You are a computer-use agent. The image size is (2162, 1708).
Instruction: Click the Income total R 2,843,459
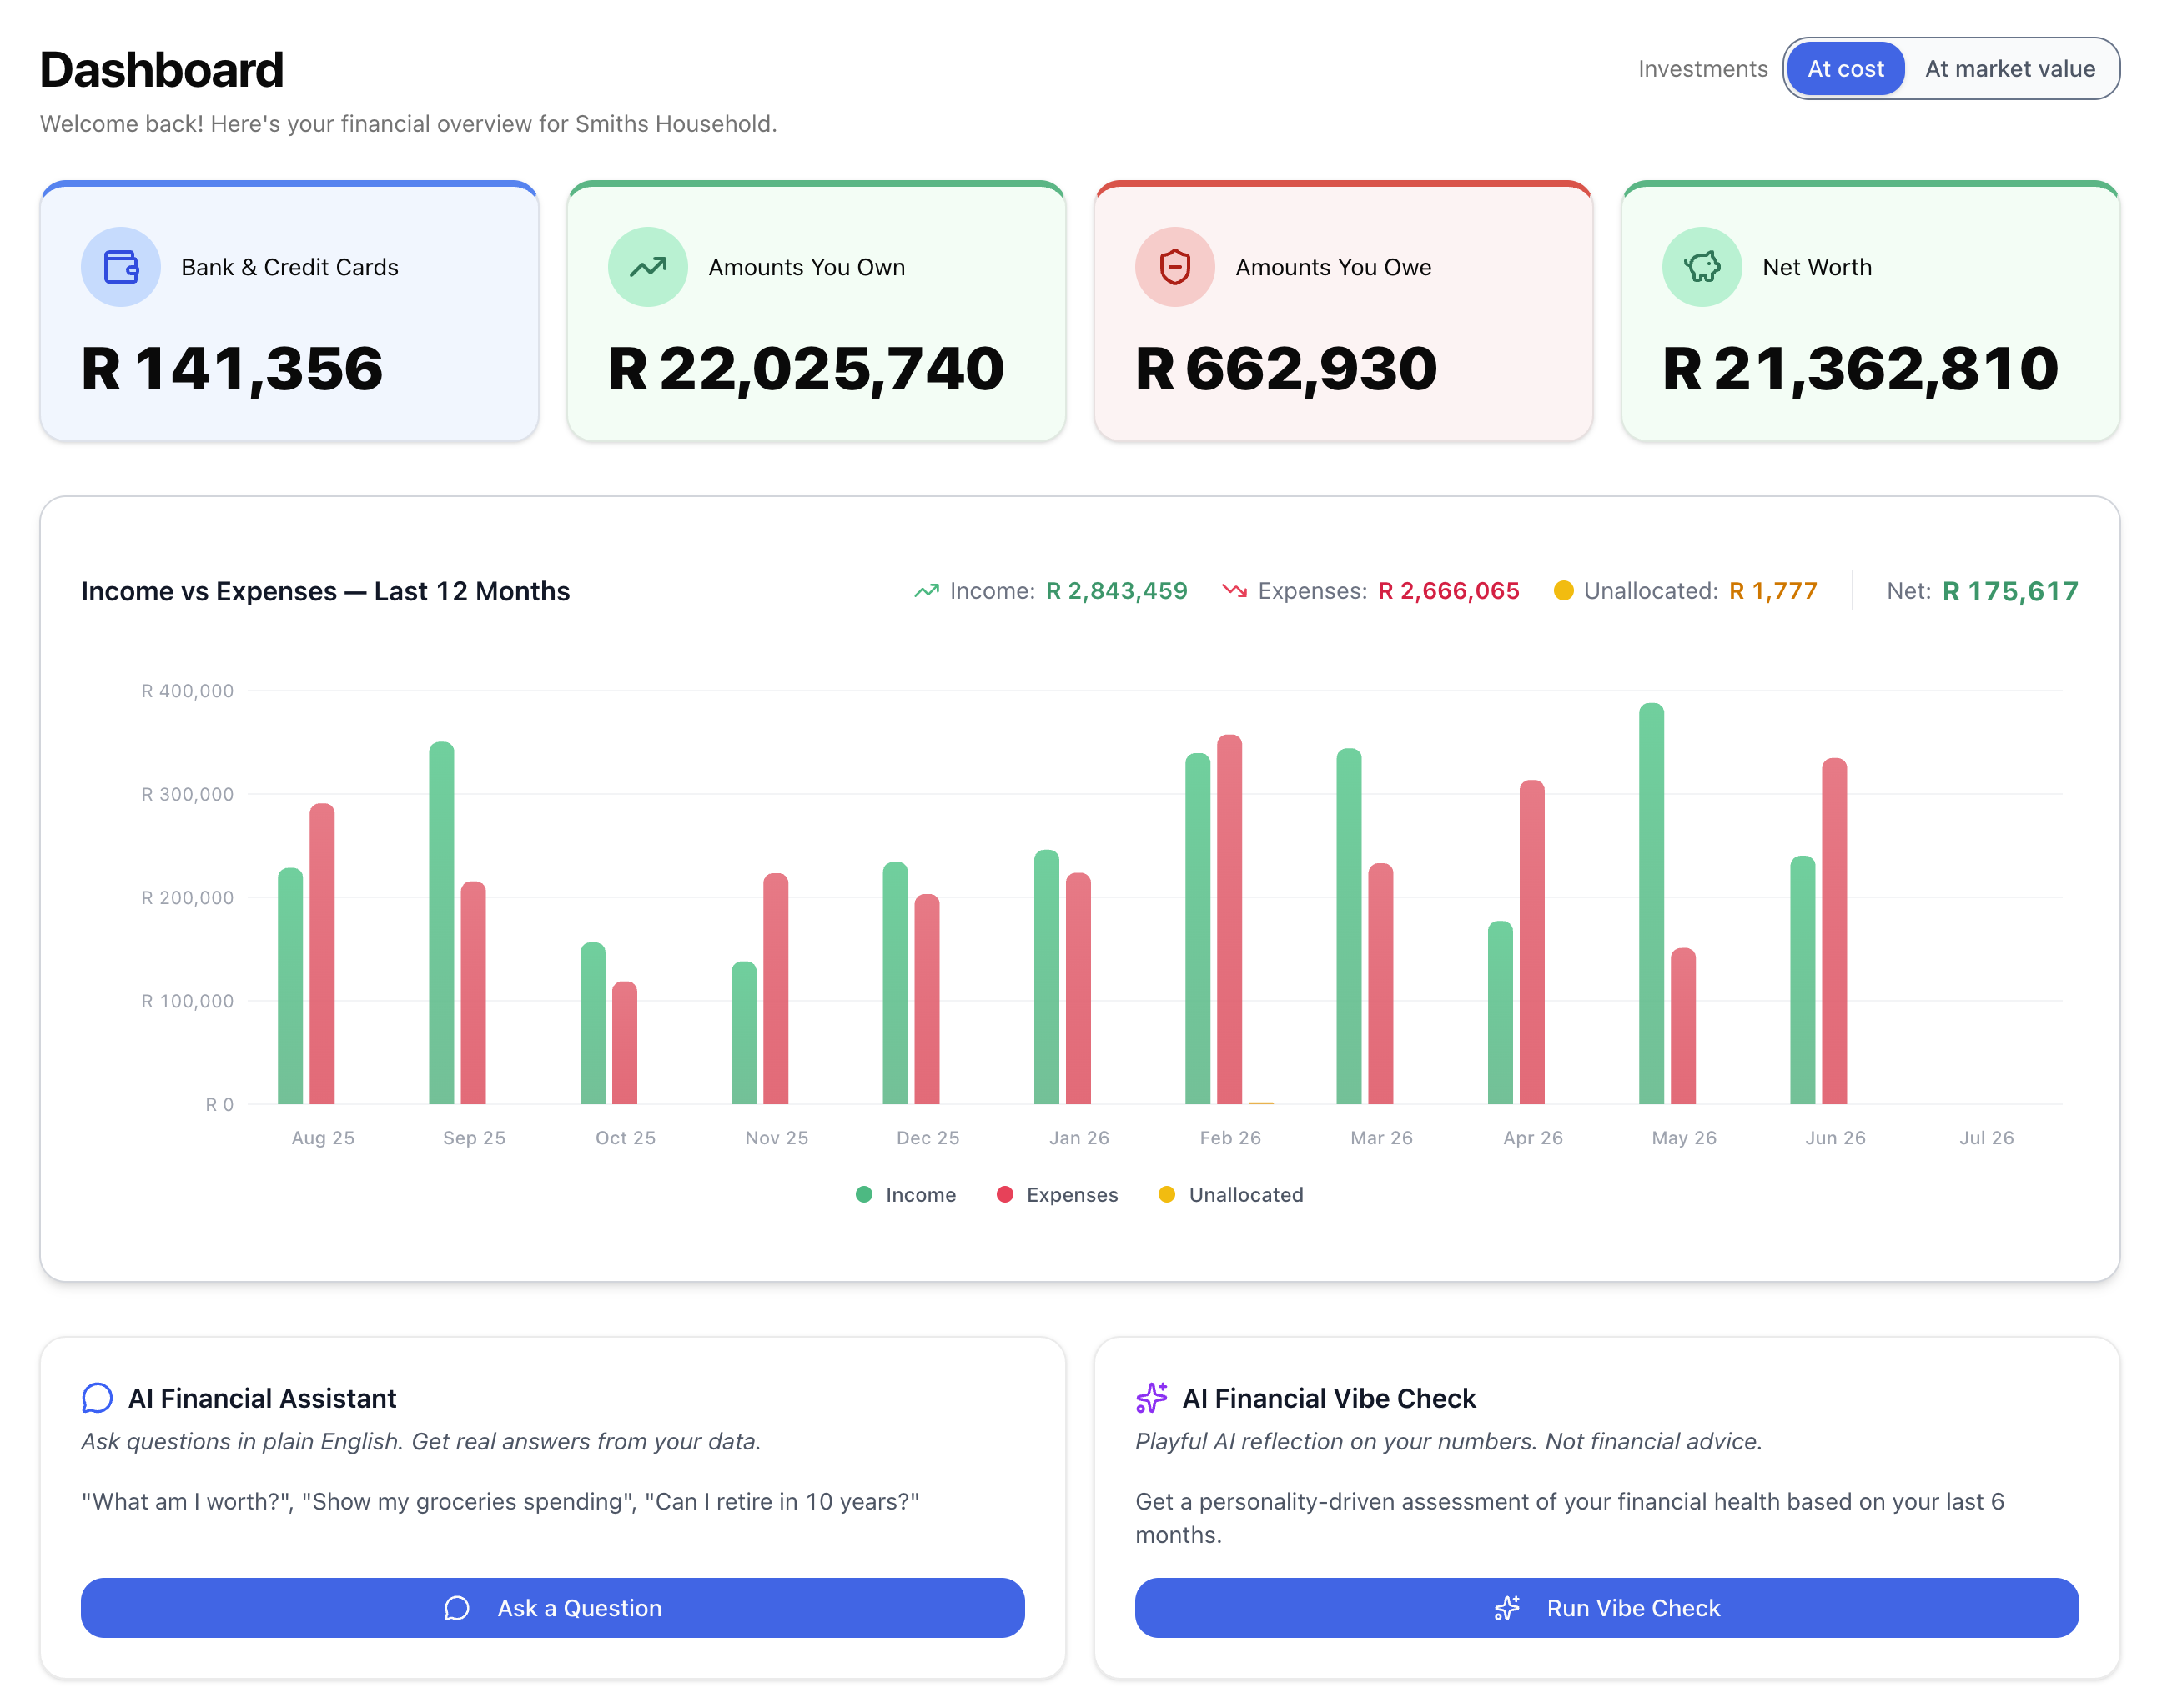pyautogui.click(x=1117, y=591)
